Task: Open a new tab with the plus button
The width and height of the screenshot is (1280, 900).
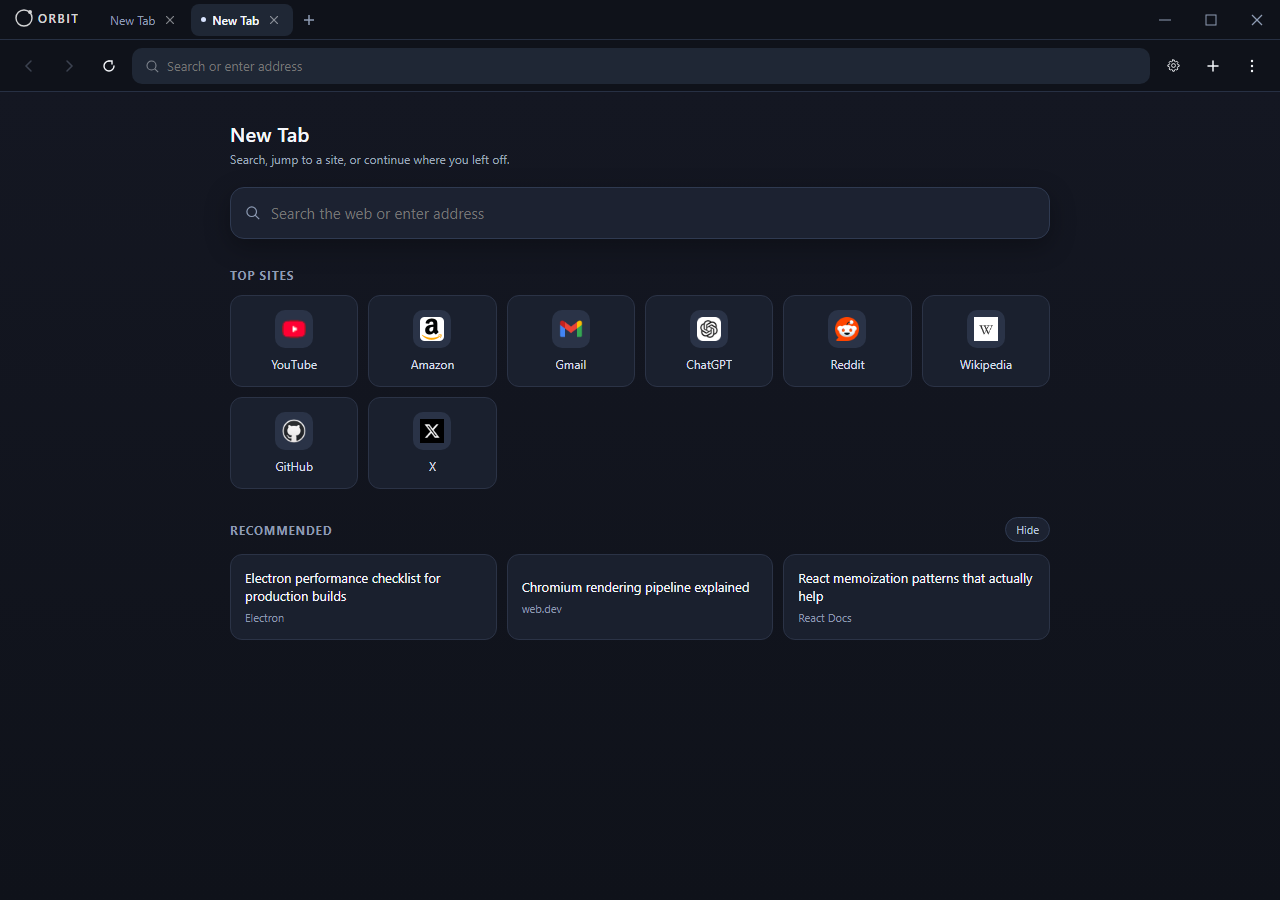Action: [309, 20]
